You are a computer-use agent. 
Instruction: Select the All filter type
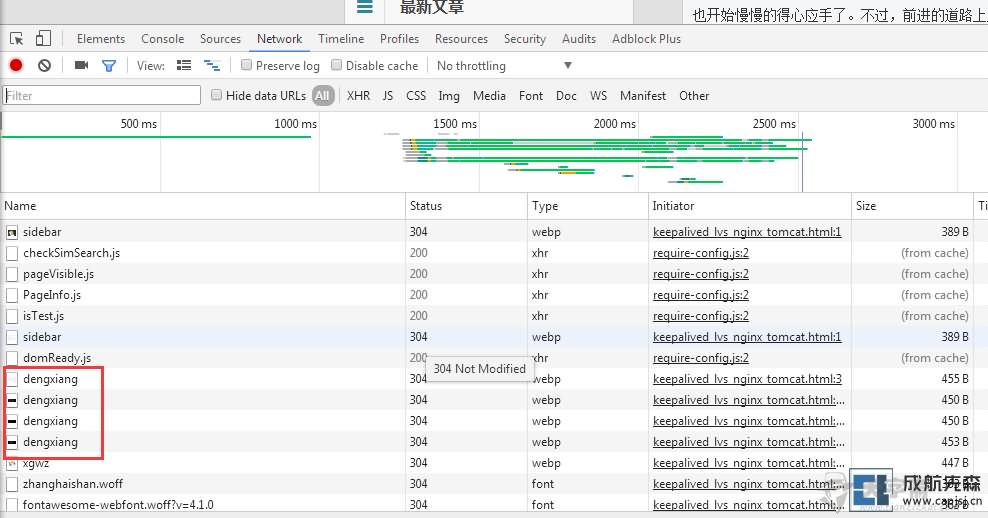323,96
